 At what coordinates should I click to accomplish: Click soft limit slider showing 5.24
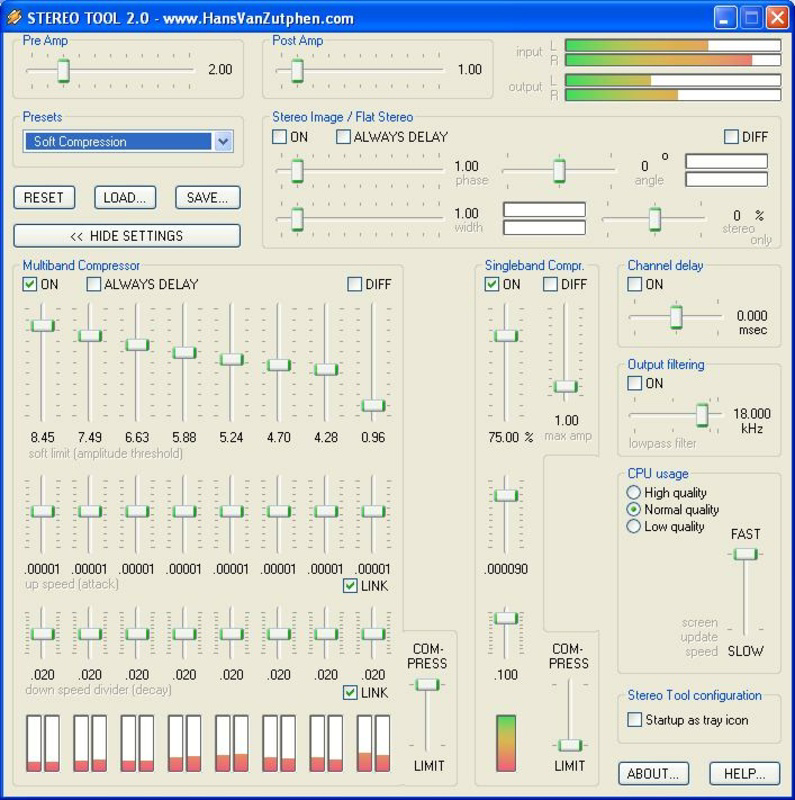click(232, 359)
